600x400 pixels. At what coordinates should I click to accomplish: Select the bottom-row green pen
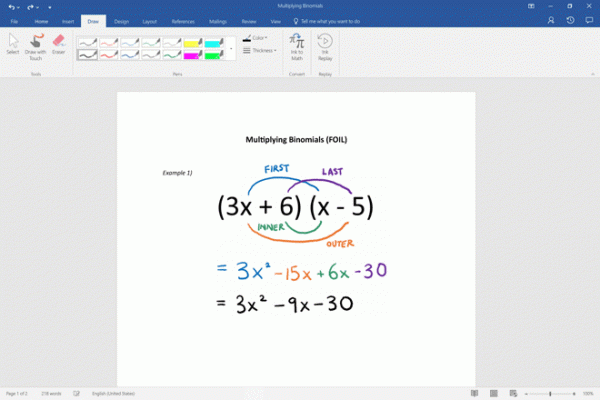tap(172, 55)
